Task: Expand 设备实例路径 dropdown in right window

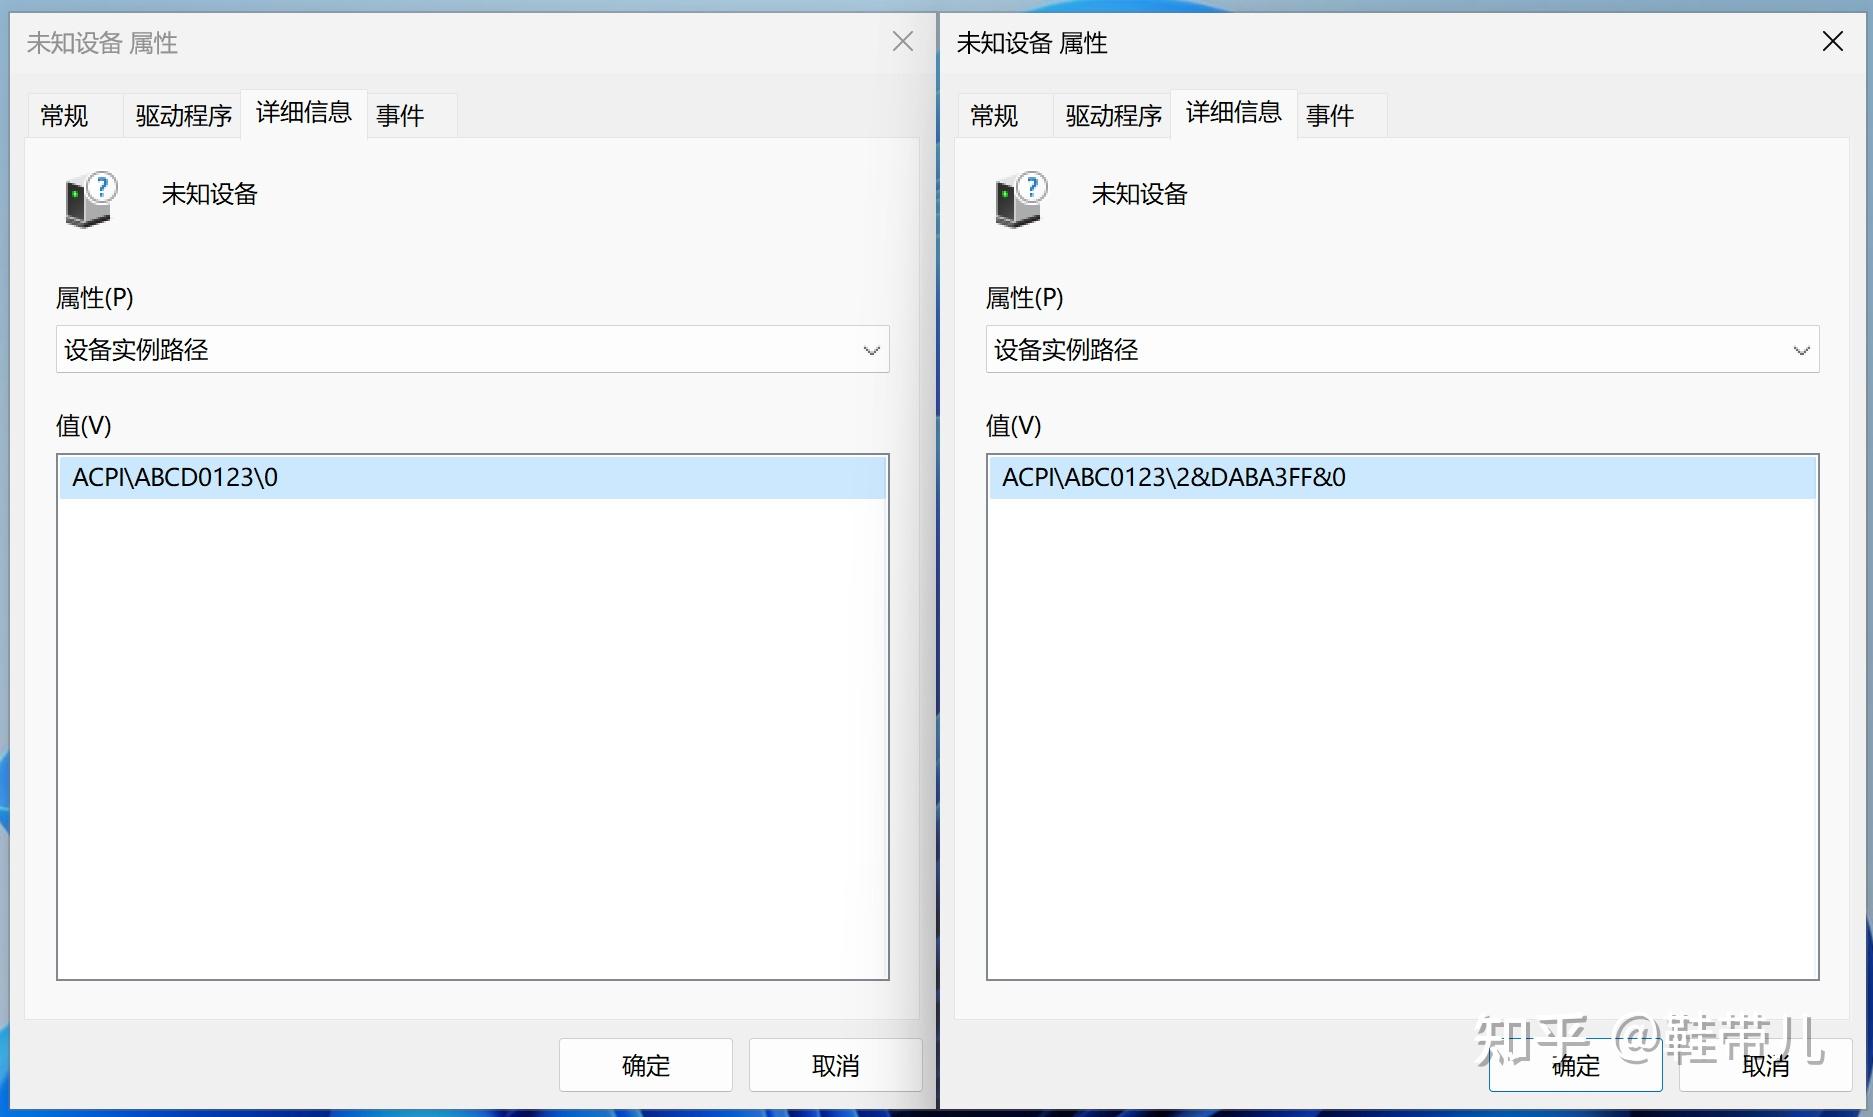Action: tap(1402, 349)
